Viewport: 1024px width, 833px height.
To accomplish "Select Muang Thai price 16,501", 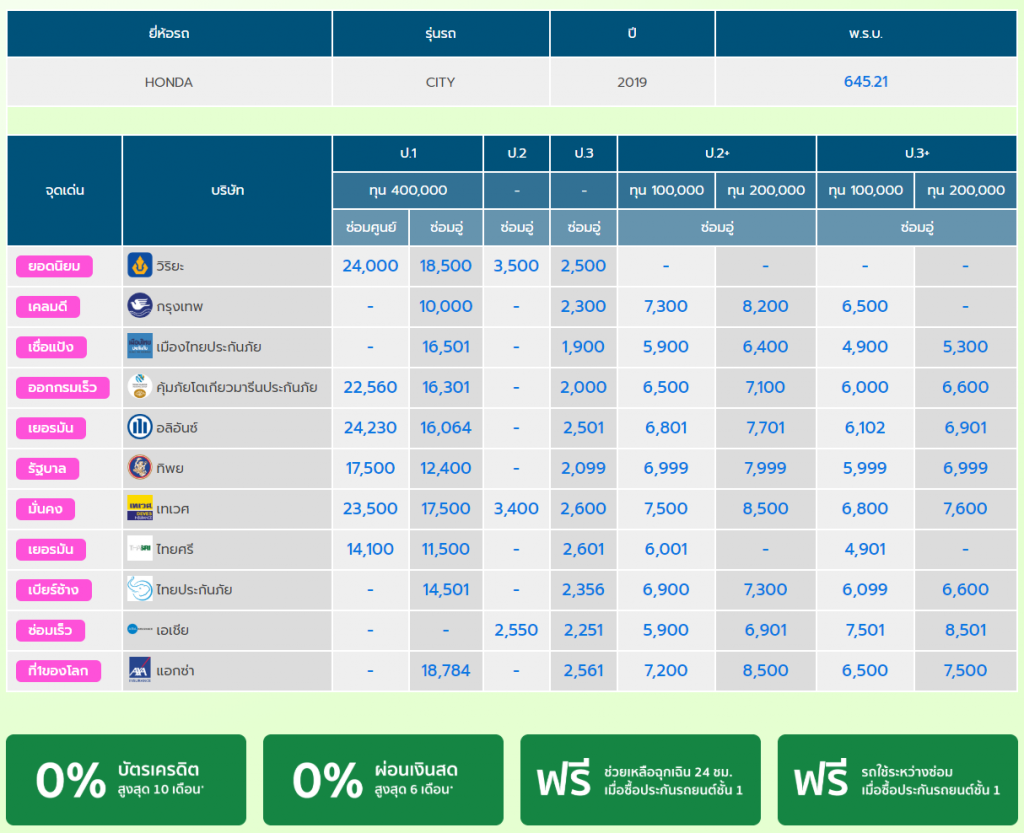I will pos(445,347).
